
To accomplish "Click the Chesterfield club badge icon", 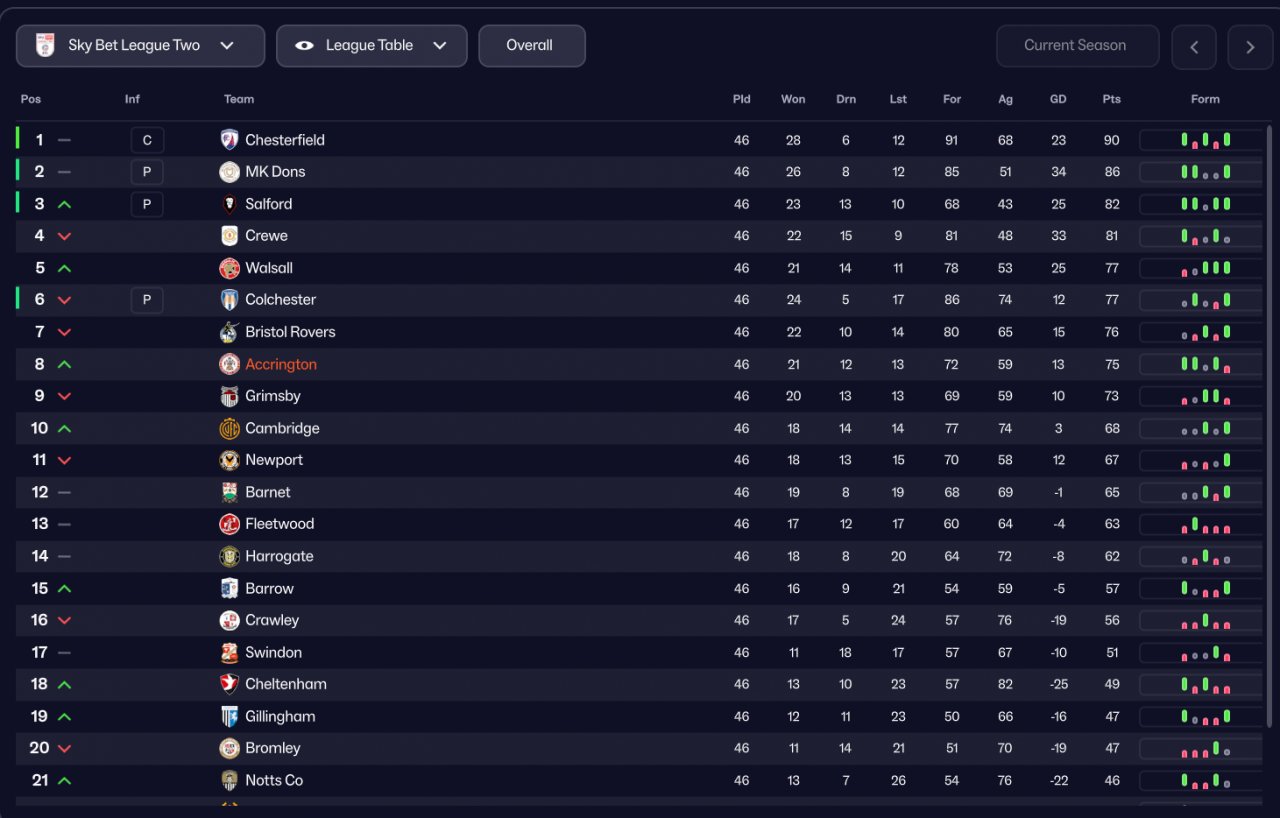I will (x=230, y=140).
